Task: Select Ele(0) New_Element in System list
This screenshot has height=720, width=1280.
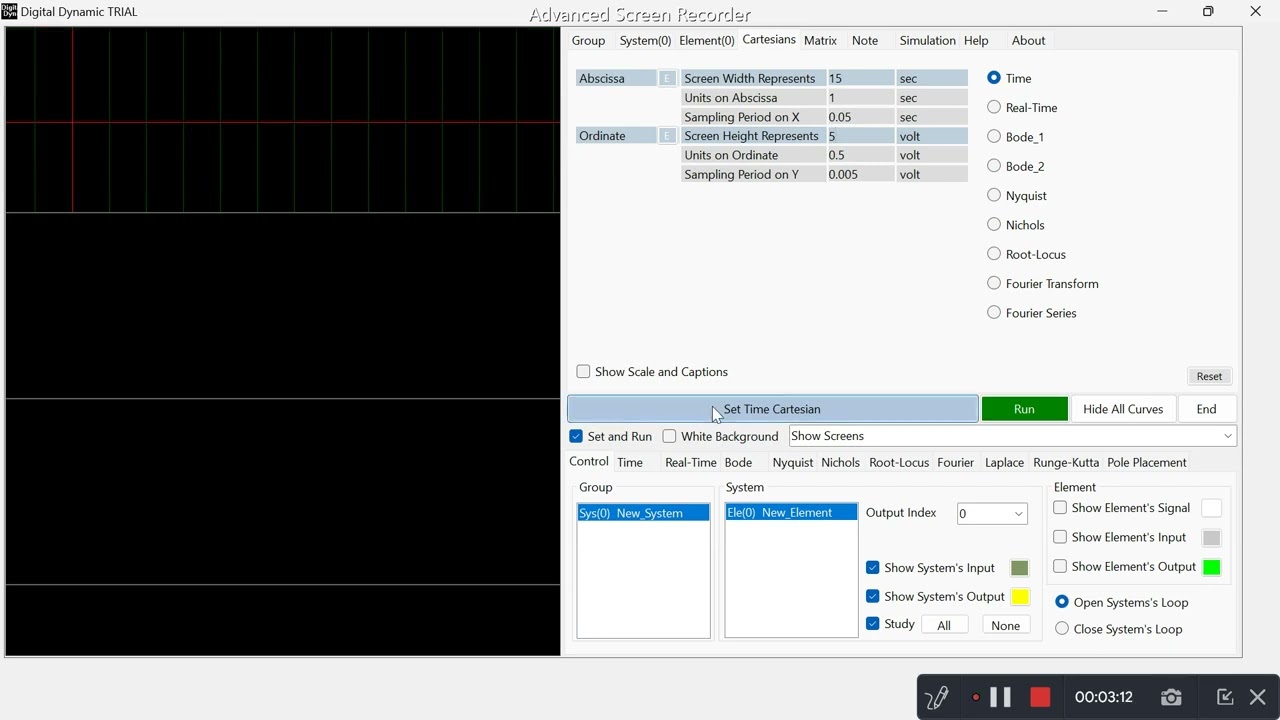Action: tap(791, 512)
